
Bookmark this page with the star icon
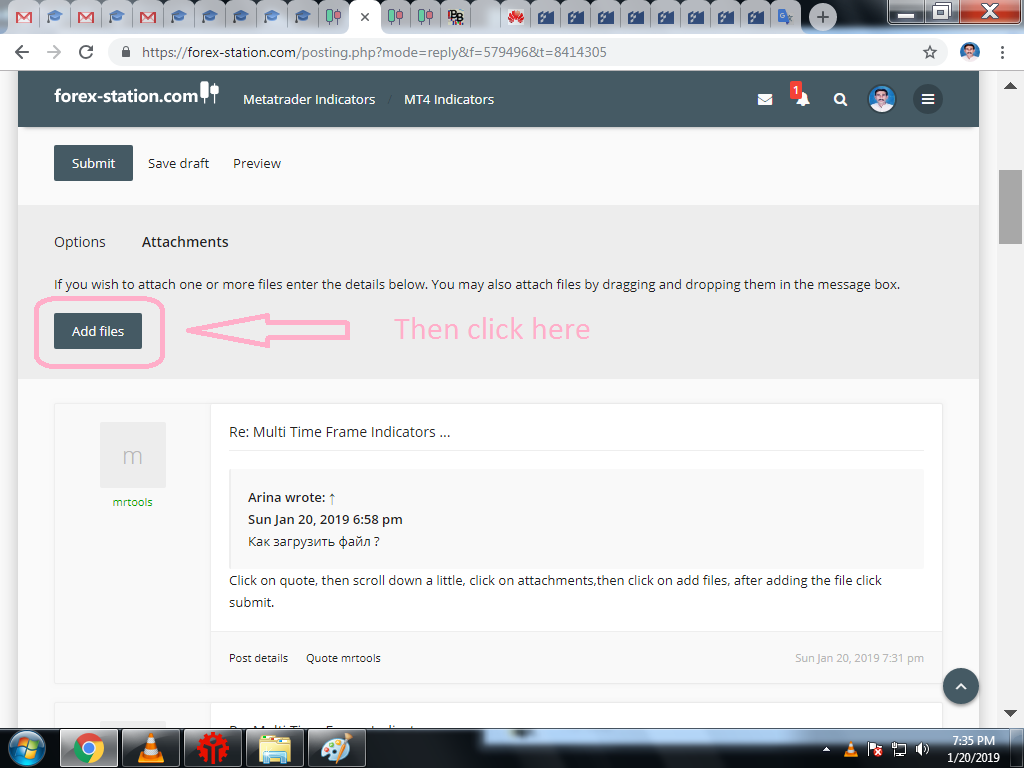click(930, 52)
